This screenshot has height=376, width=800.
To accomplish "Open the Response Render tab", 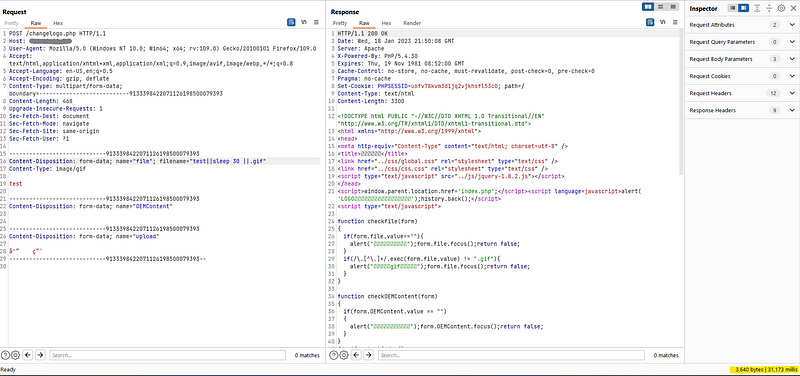I will coord(412,23).
